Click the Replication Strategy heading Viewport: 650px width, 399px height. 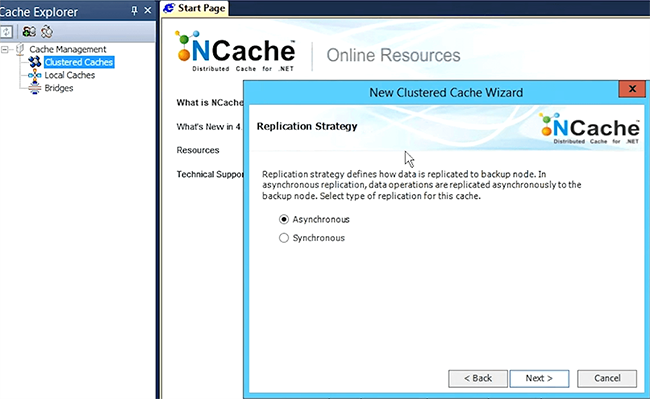click(307, 126)
